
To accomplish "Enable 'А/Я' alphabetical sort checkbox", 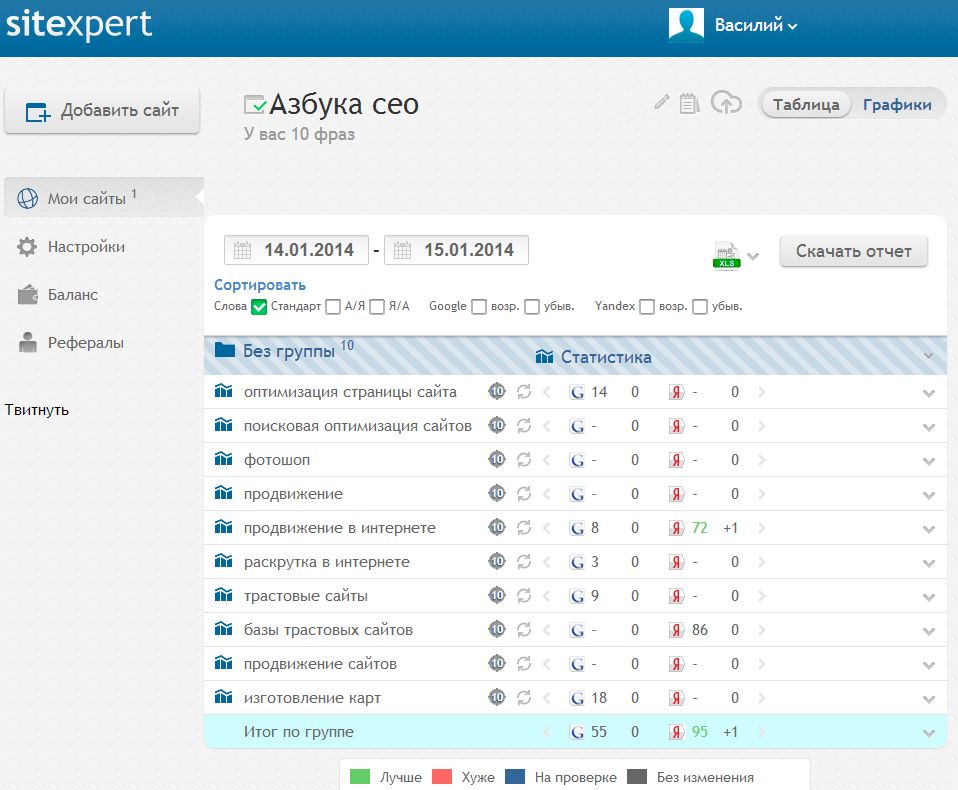I will [333, 307].
